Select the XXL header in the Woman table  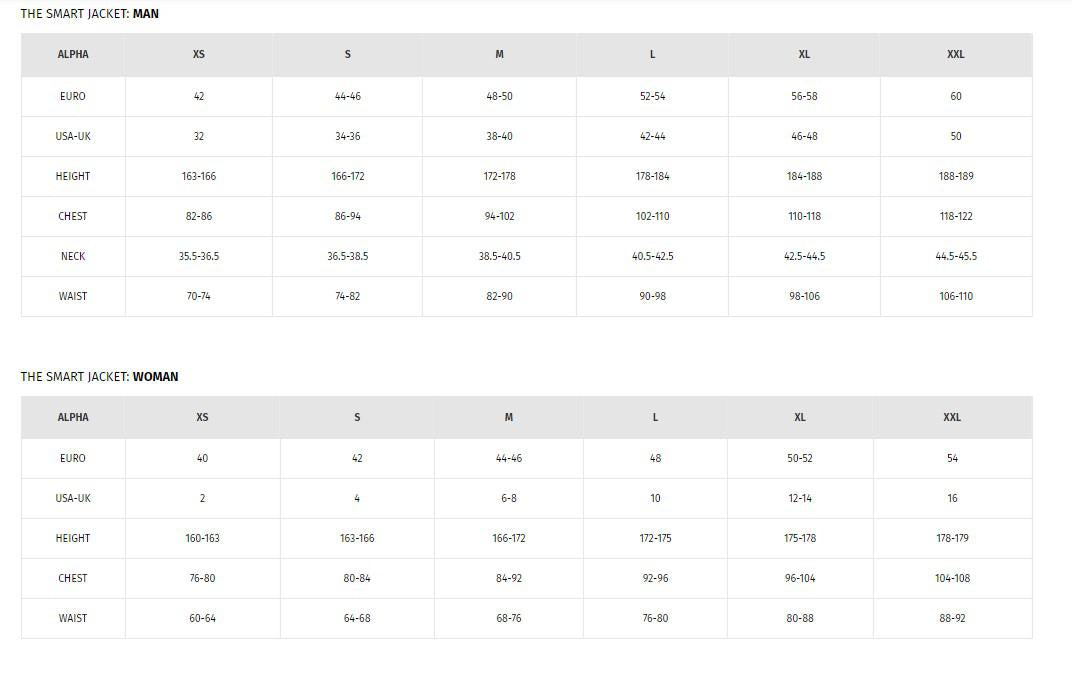[952, 418]
